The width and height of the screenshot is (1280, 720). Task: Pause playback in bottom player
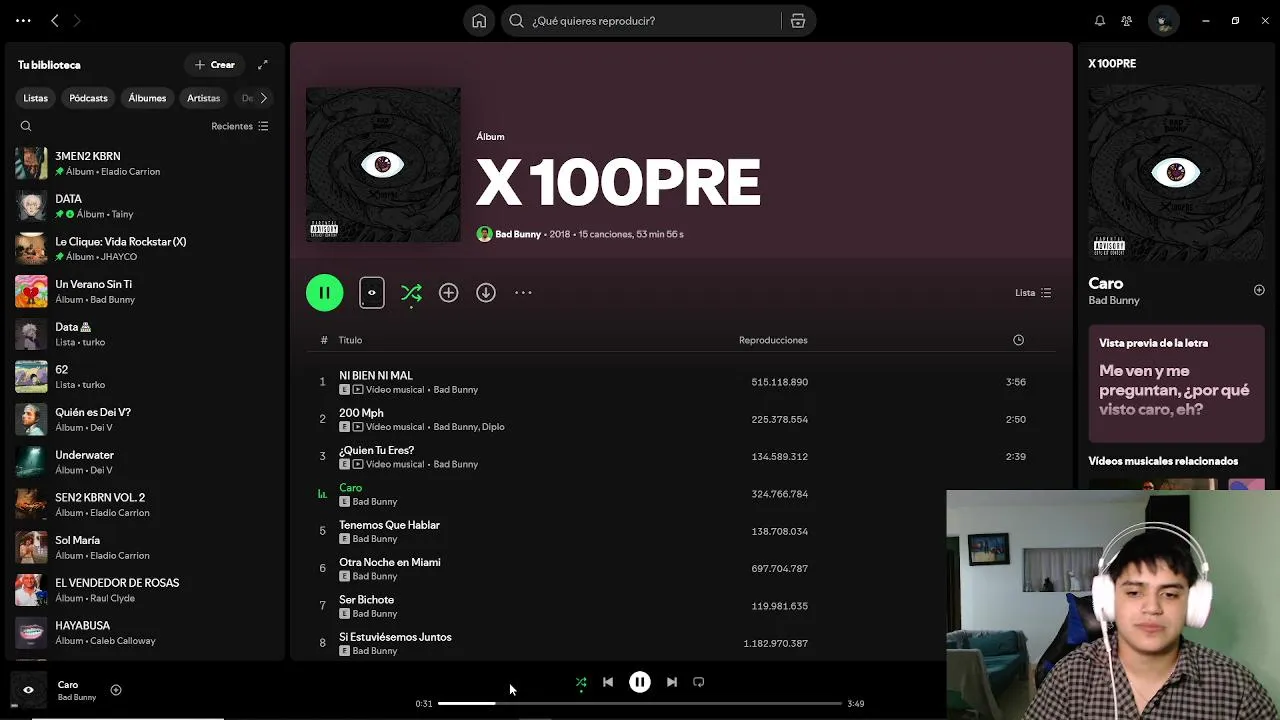tap(640, 682)
